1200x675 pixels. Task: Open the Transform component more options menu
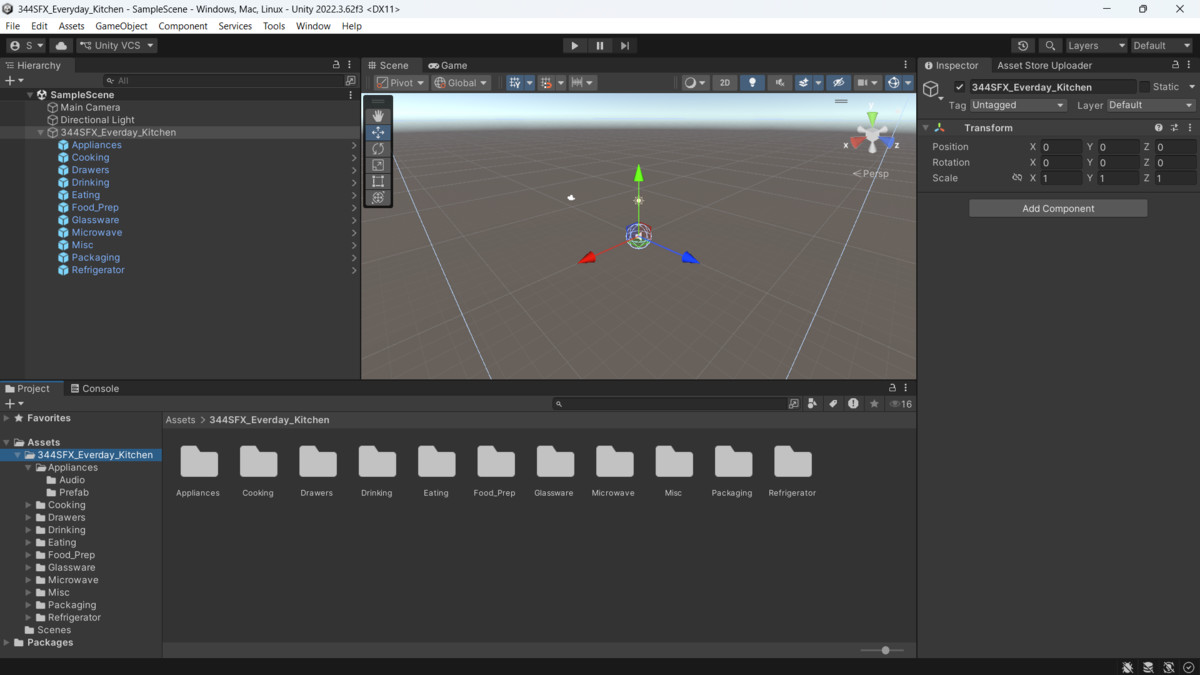1190,128
